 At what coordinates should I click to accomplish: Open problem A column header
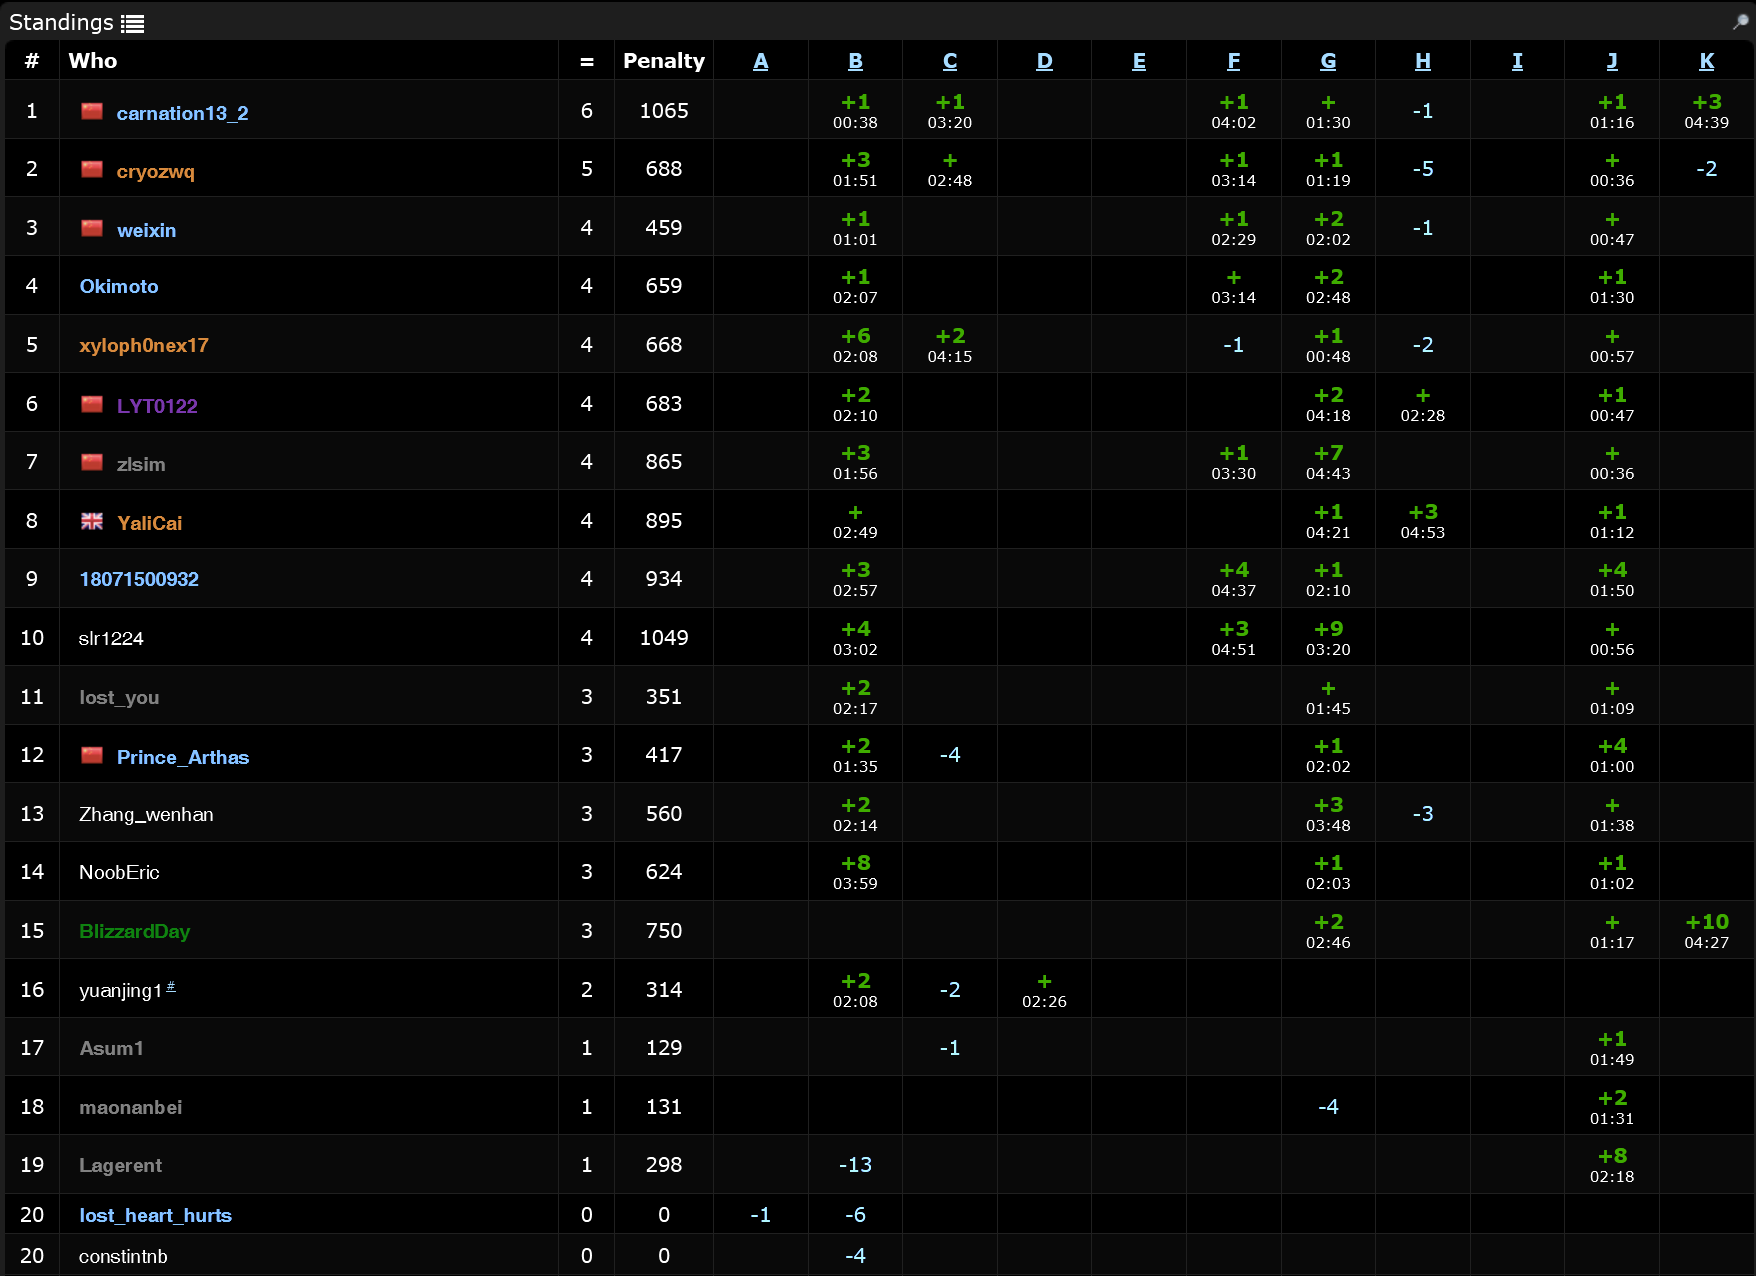coord(761,61)
